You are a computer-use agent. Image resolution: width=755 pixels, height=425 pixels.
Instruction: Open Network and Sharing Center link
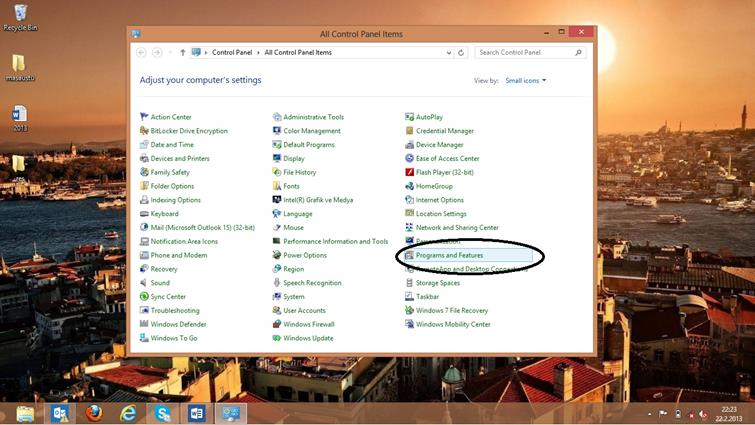point(457,227)
